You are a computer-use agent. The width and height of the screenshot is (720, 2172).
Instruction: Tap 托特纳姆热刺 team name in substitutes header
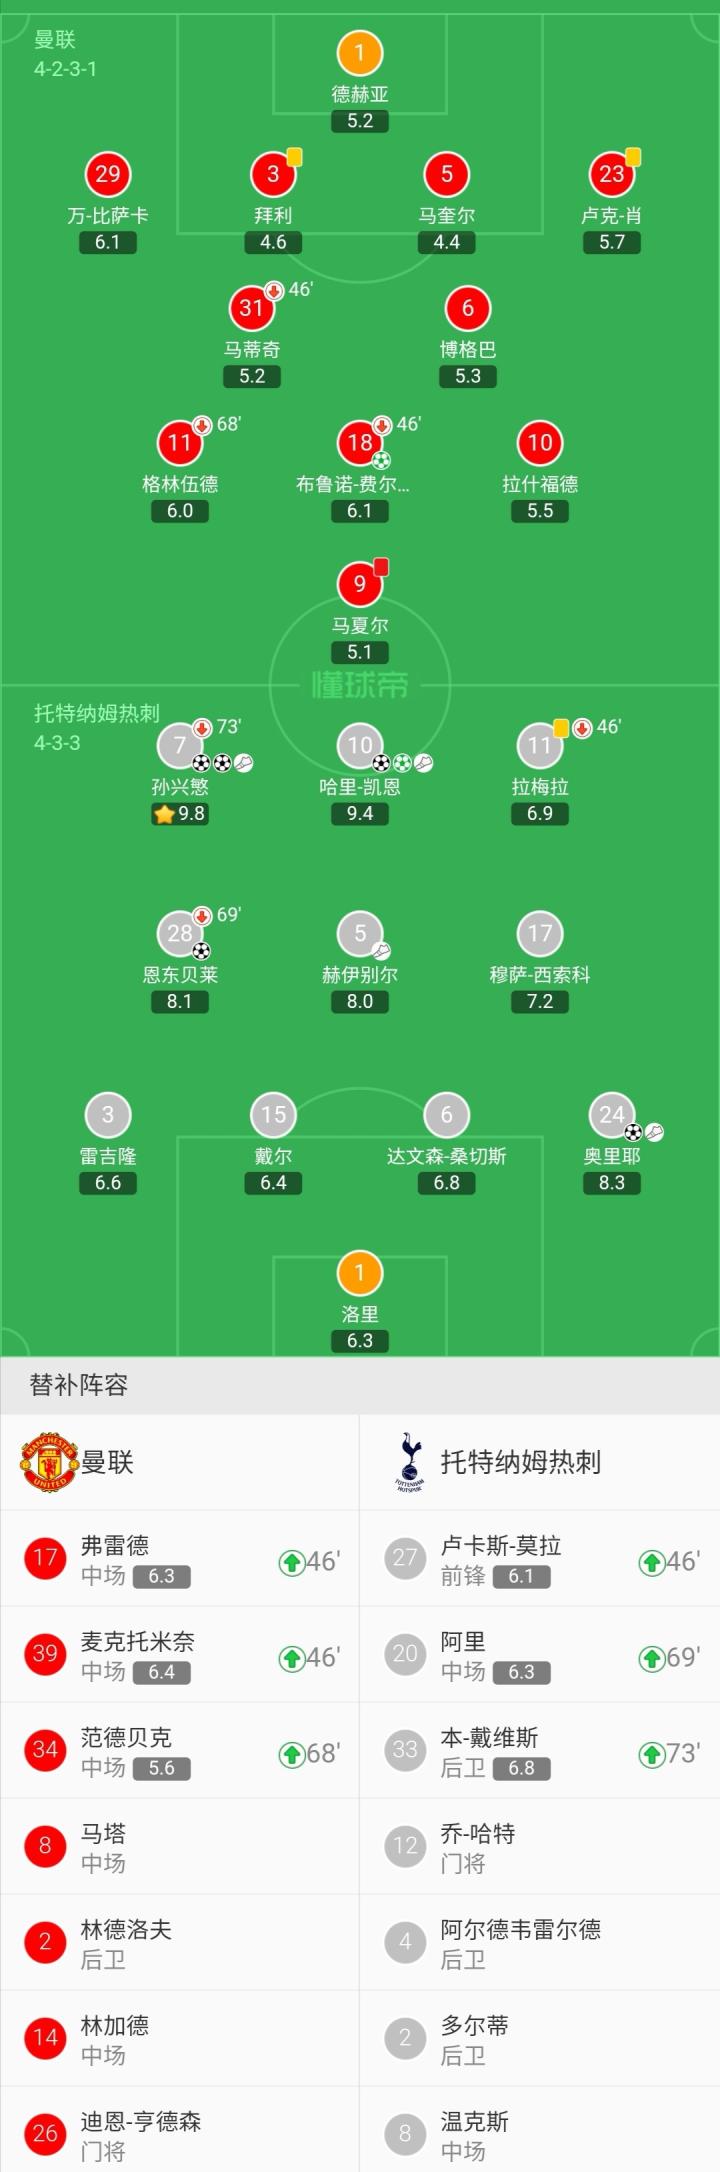point(521,1463)
